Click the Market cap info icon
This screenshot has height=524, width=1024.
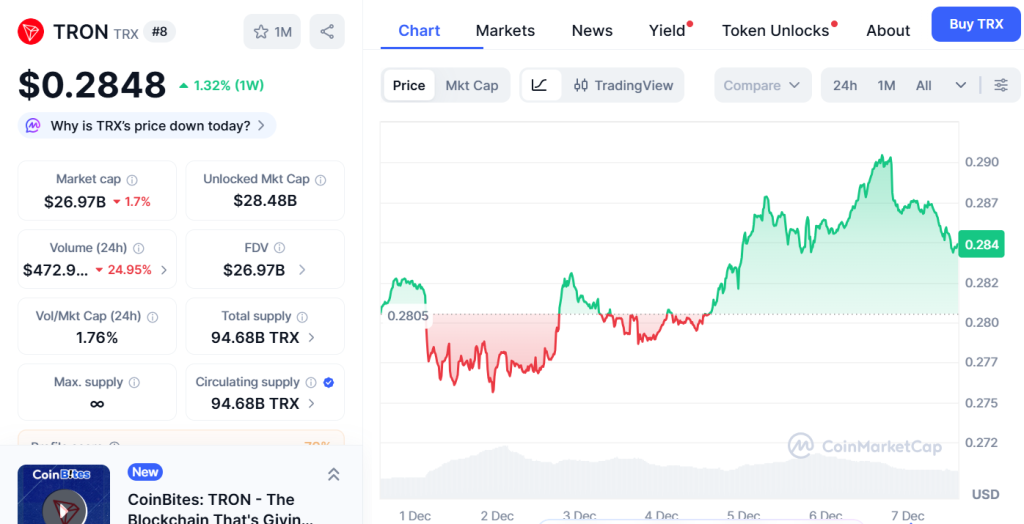tap(132, 180)
